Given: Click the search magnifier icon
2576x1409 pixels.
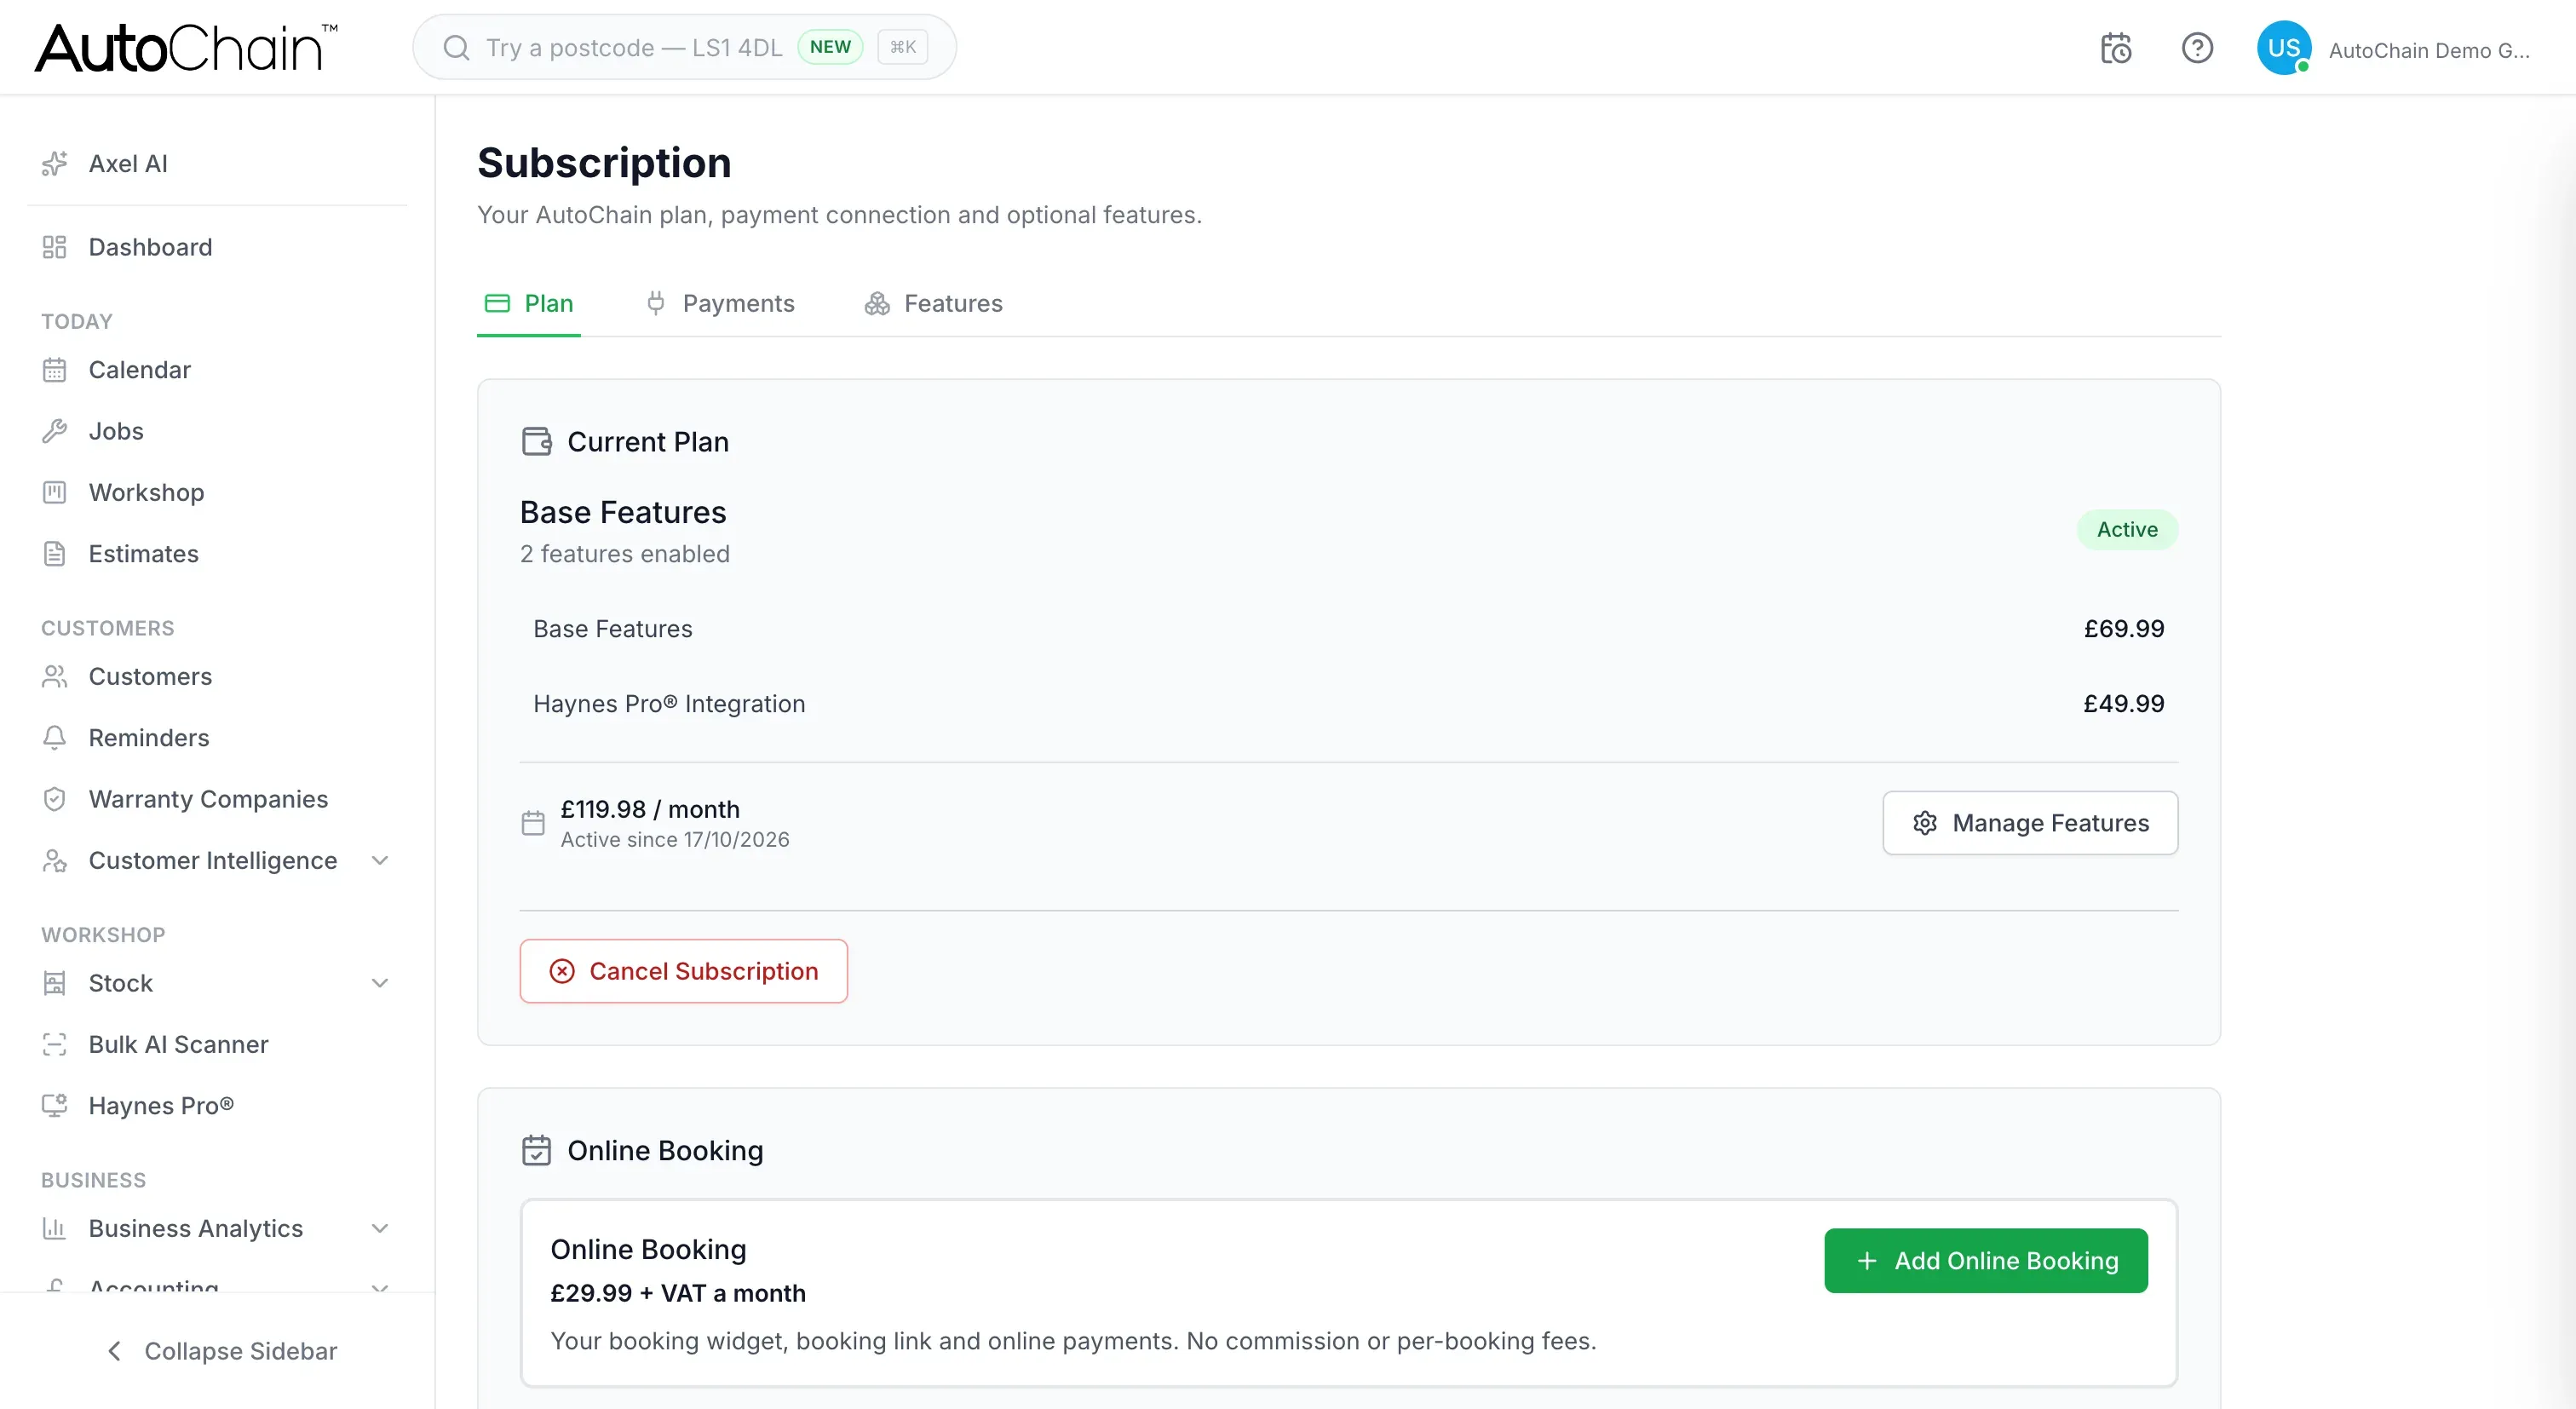Looking at the screenshot, I should point(456,48).
